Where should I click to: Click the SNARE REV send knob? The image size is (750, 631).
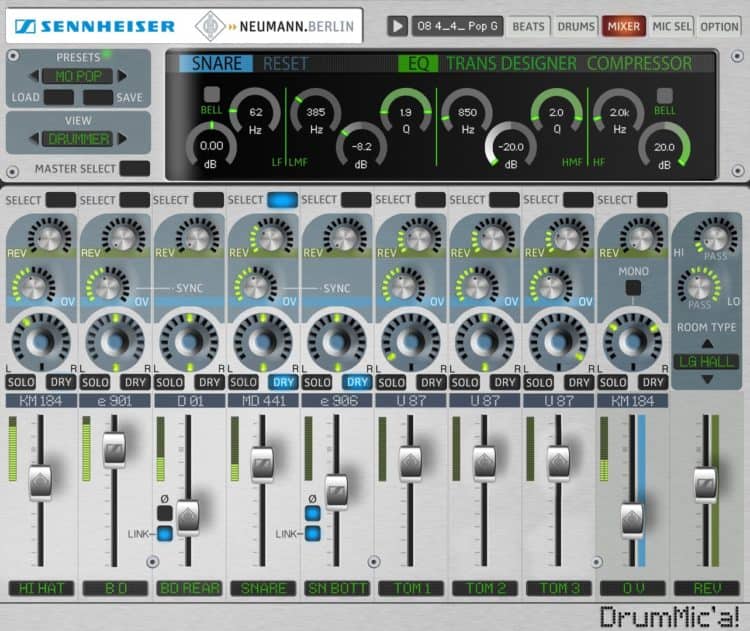(x=271, y=238)
